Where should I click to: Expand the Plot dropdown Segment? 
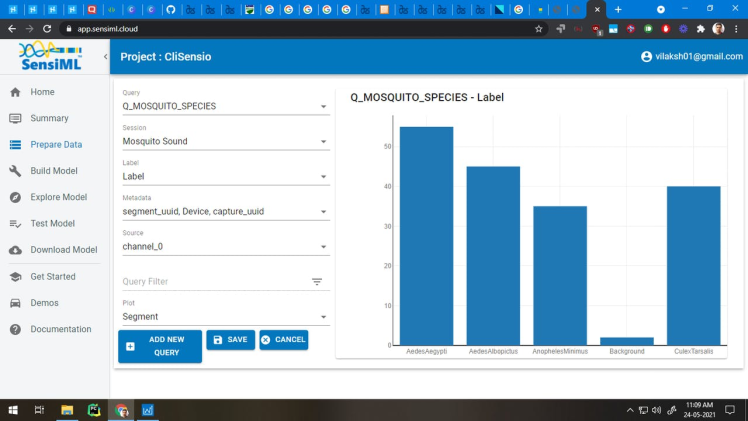tap(225, 317)
